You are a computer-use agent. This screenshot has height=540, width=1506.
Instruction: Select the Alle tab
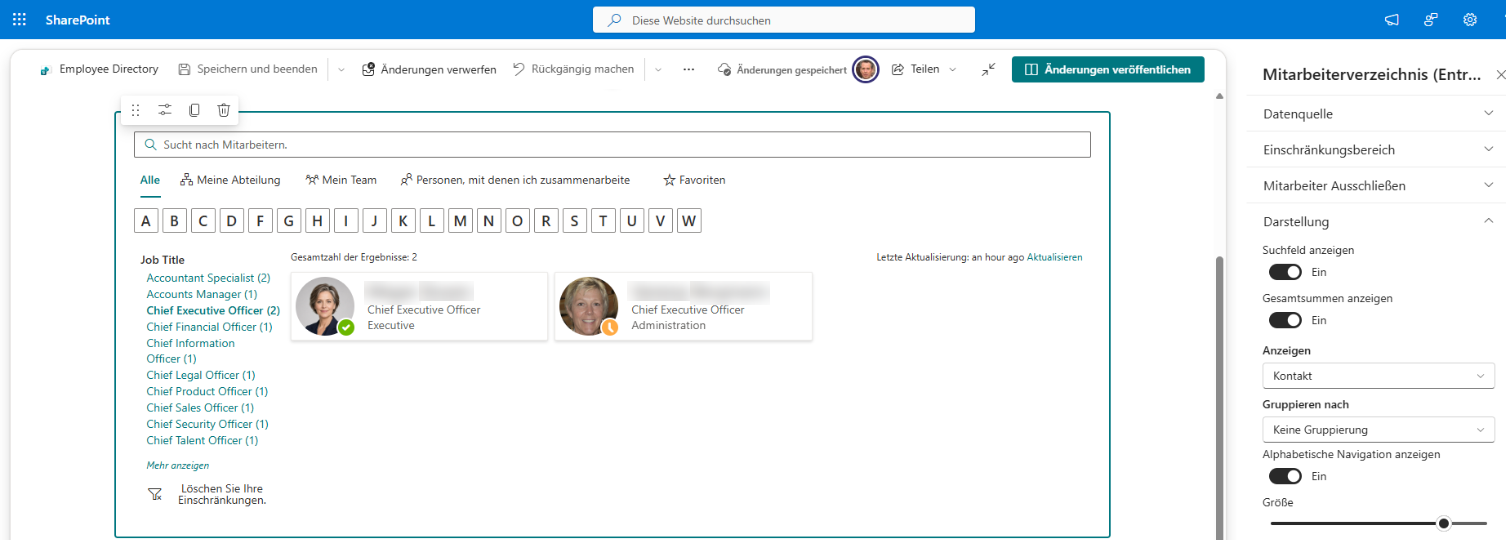pyautogui.click(x=150, y=180)
